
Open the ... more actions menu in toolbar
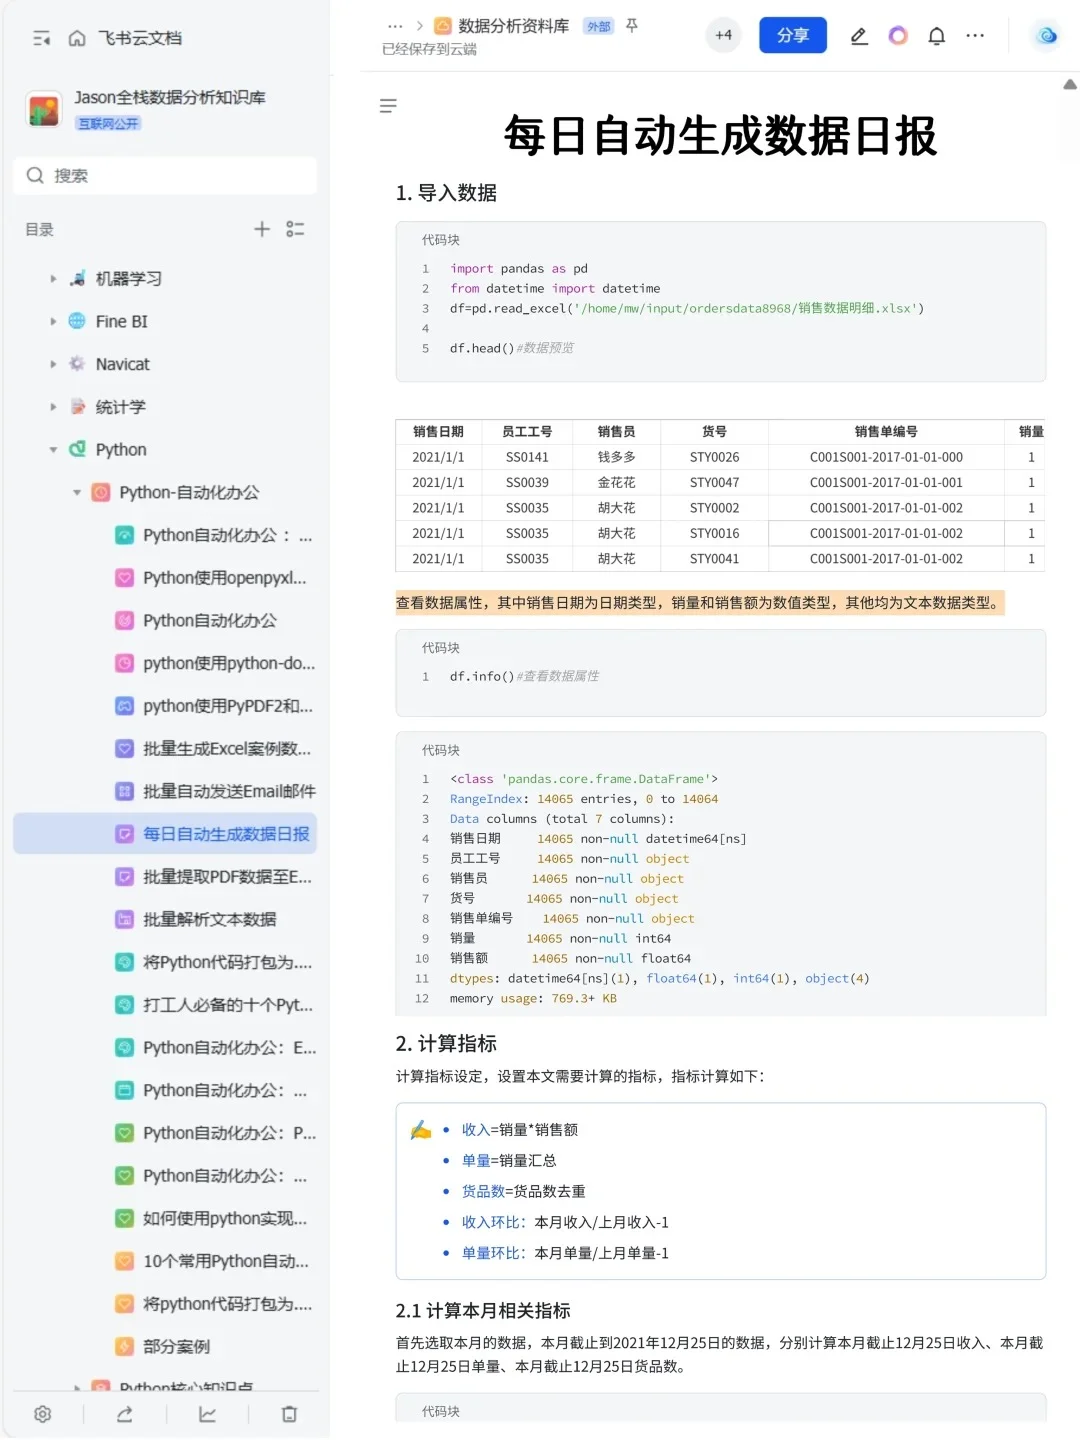pyautogui.click(x=975, y=35)
